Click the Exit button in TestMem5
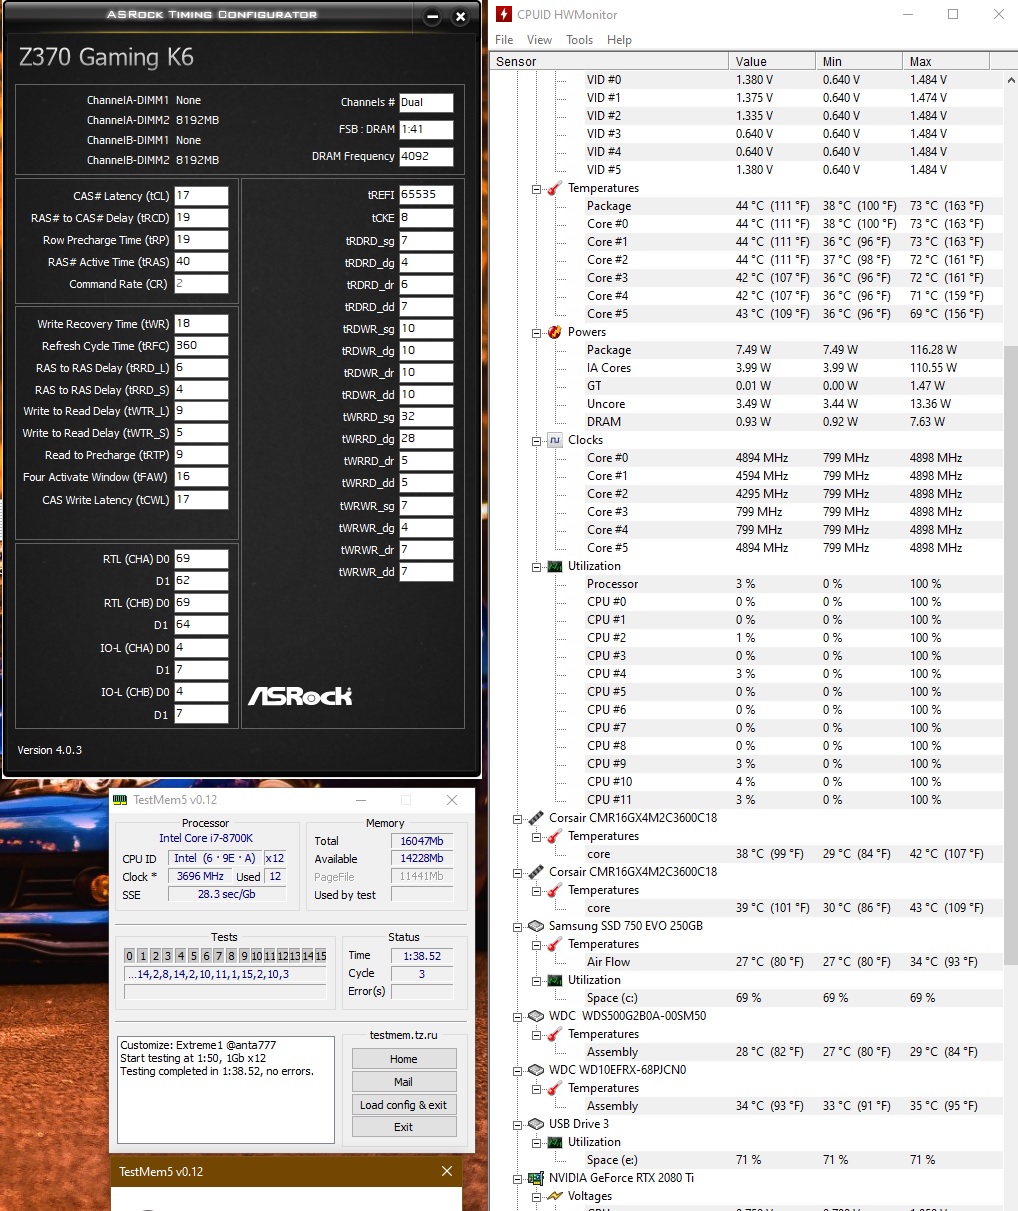Image resolution: width=1018 pixels, height=1211 pixels. coord(404,1127)
